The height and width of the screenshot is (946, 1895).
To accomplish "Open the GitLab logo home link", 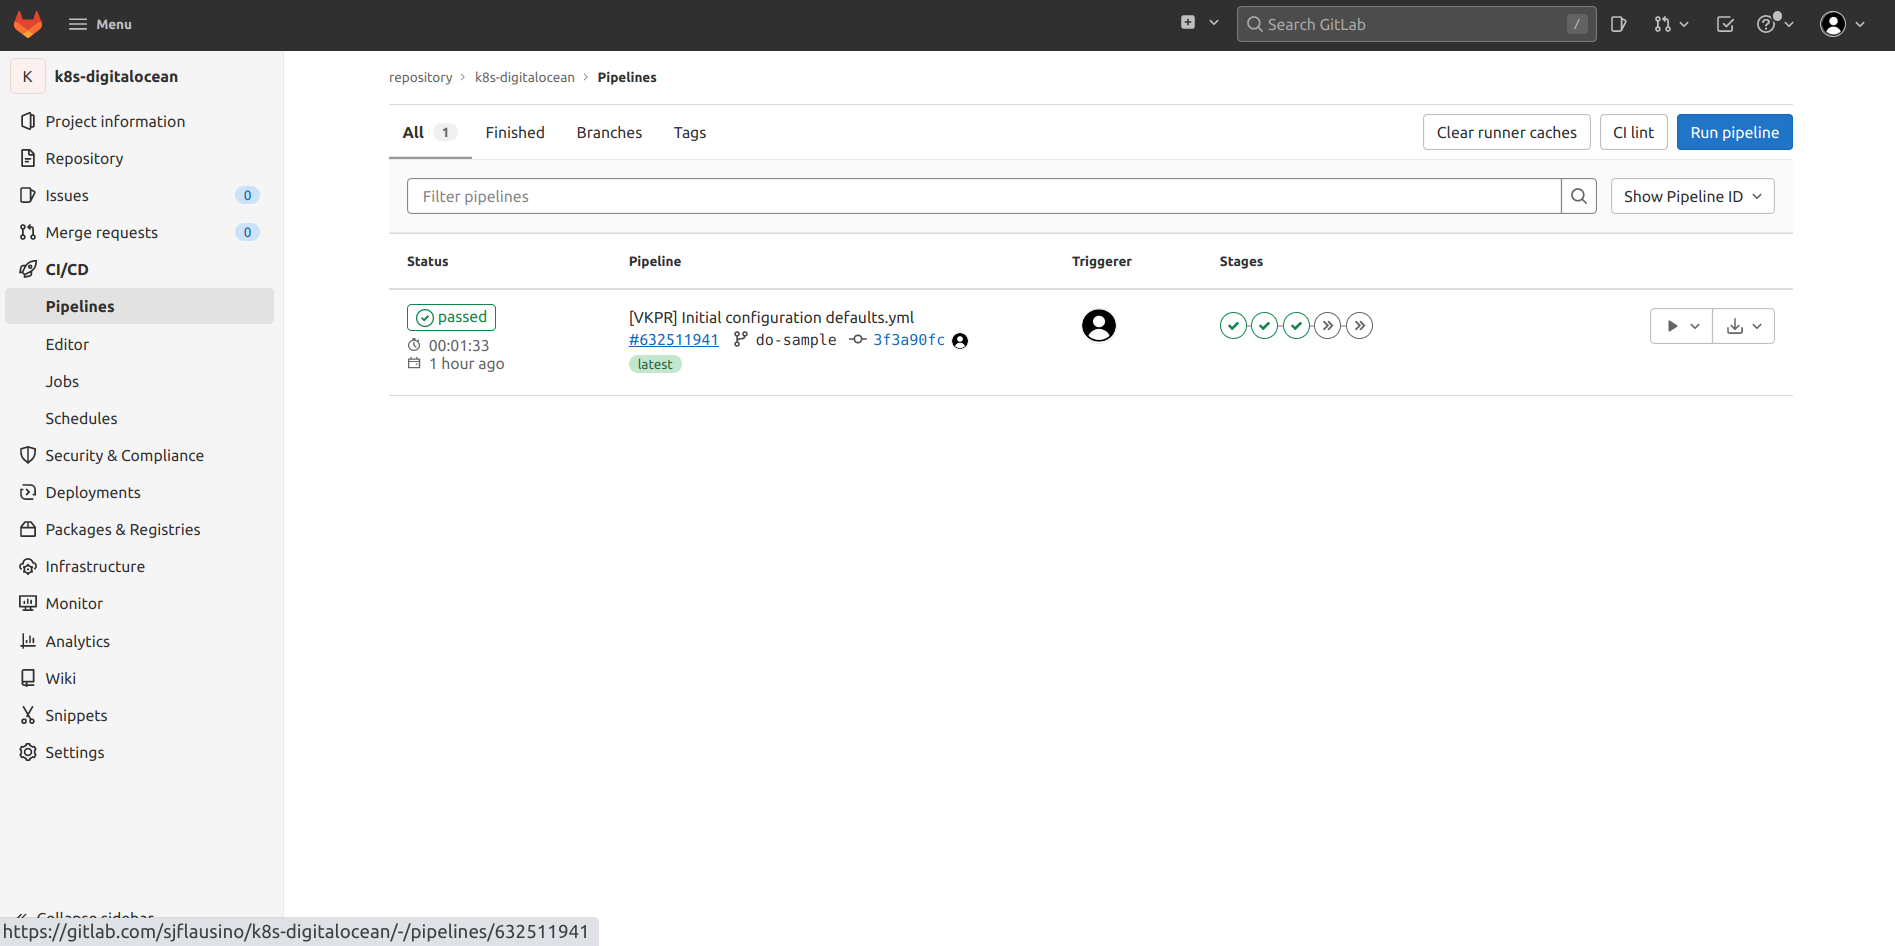I will (28, 24).
